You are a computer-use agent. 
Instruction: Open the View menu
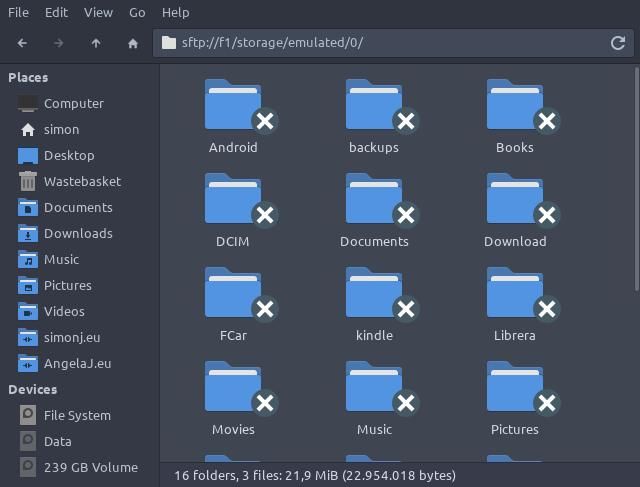98,13
